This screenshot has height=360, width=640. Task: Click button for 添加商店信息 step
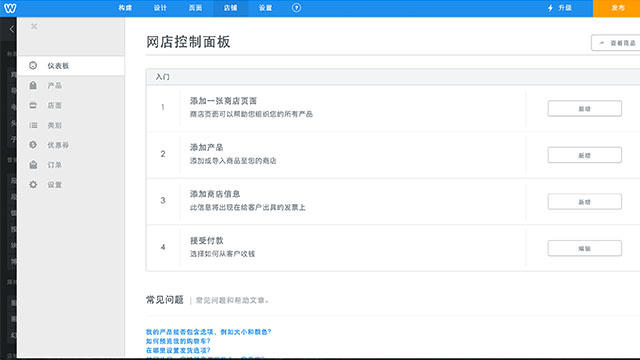pos(584,202)
